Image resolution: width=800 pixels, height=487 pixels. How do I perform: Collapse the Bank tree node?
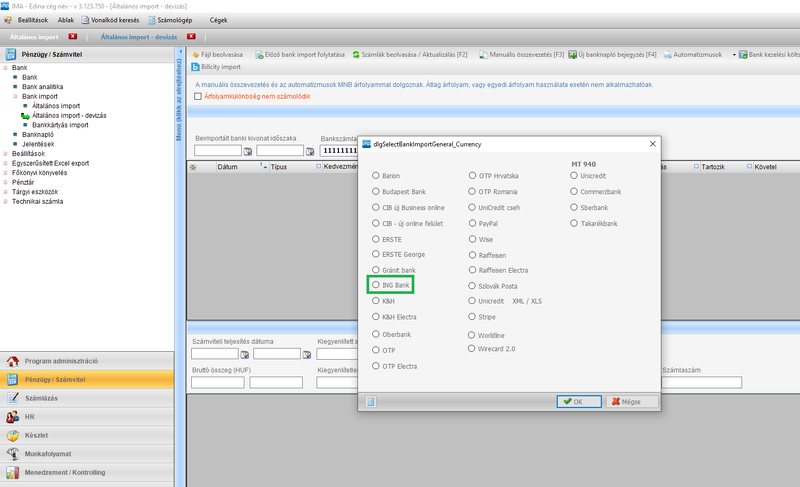5,67
